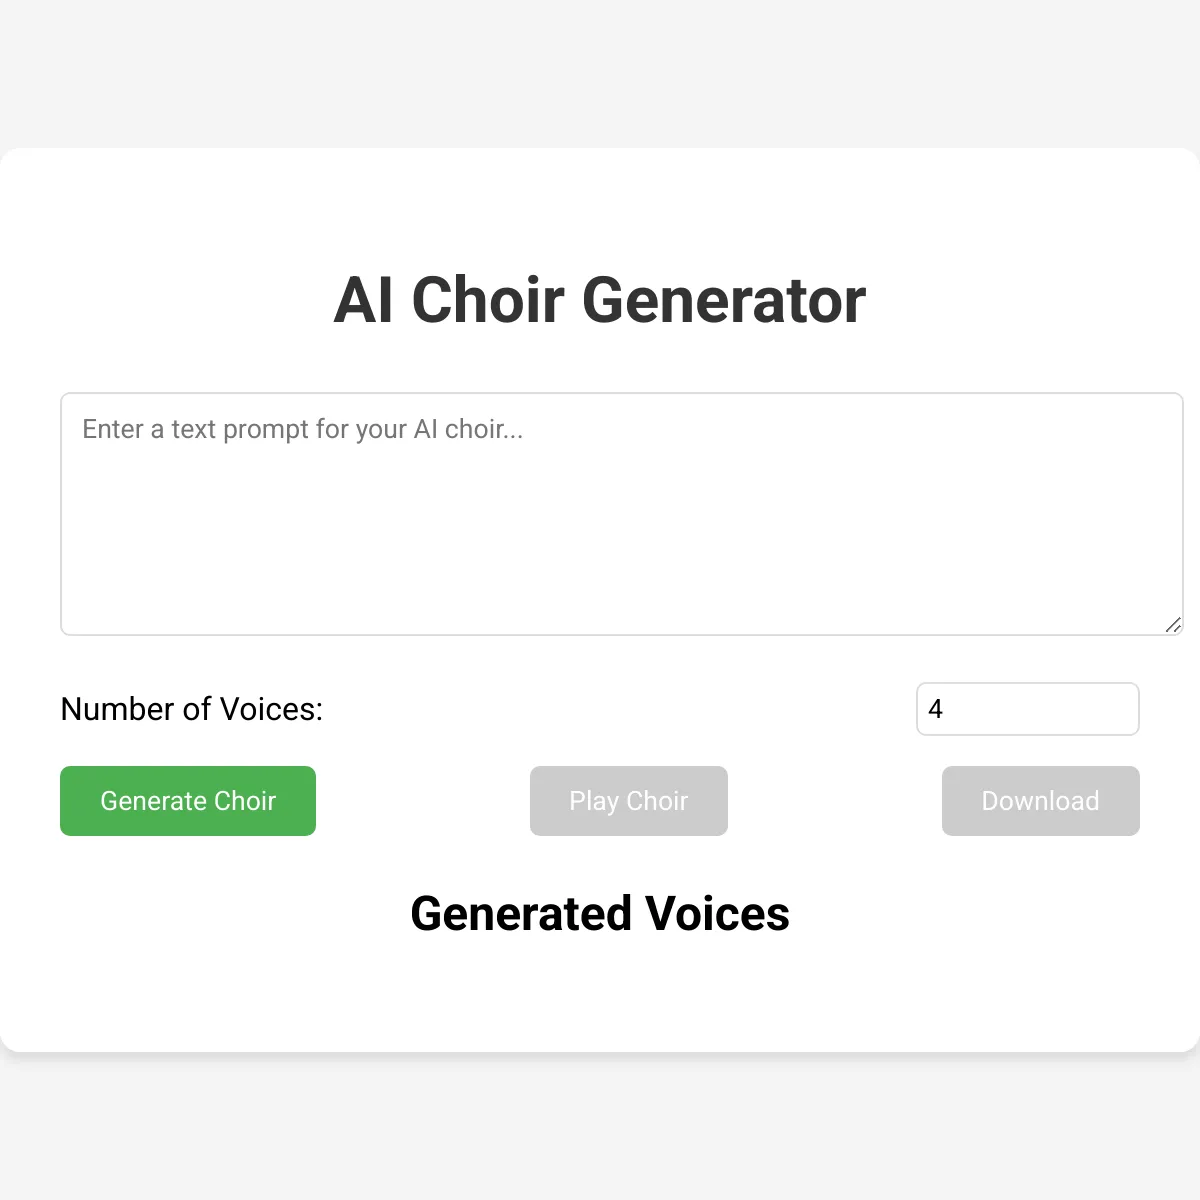Save the choir with the Download control
The height and width of the screenshot is (1200, 1200).
(x=1041, y=801)
